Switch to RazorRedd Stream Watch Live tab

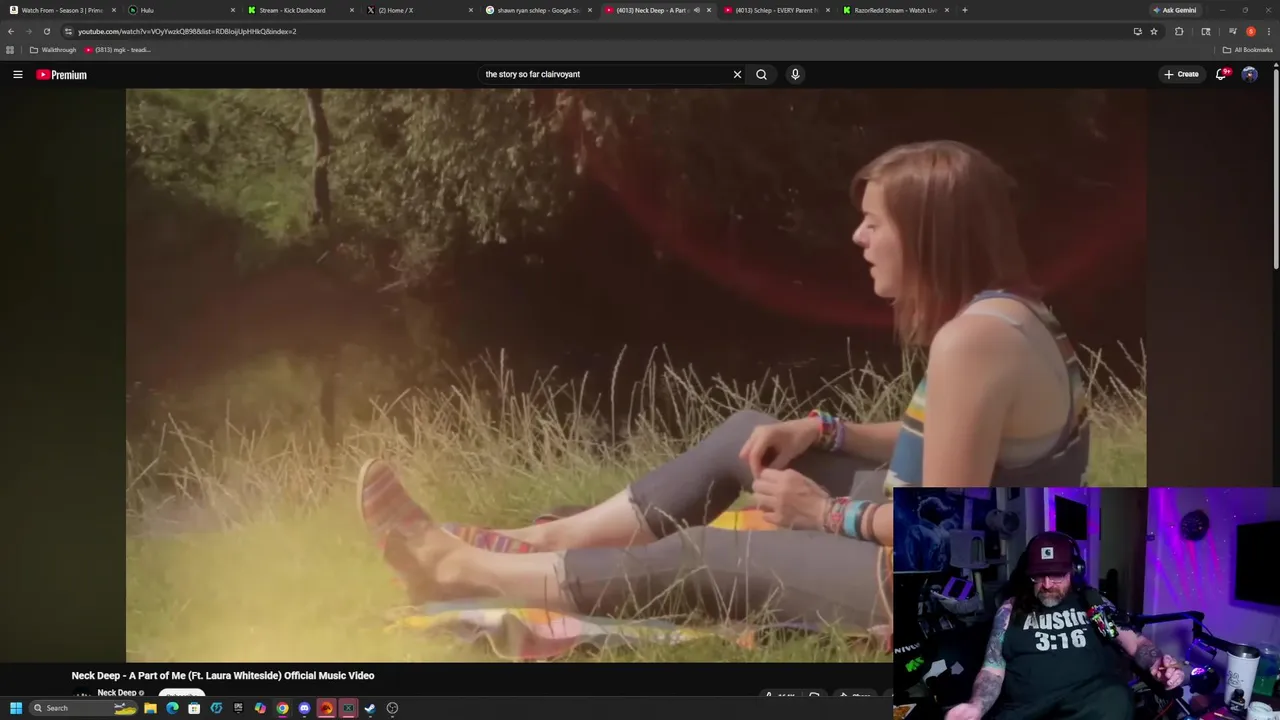894,10
